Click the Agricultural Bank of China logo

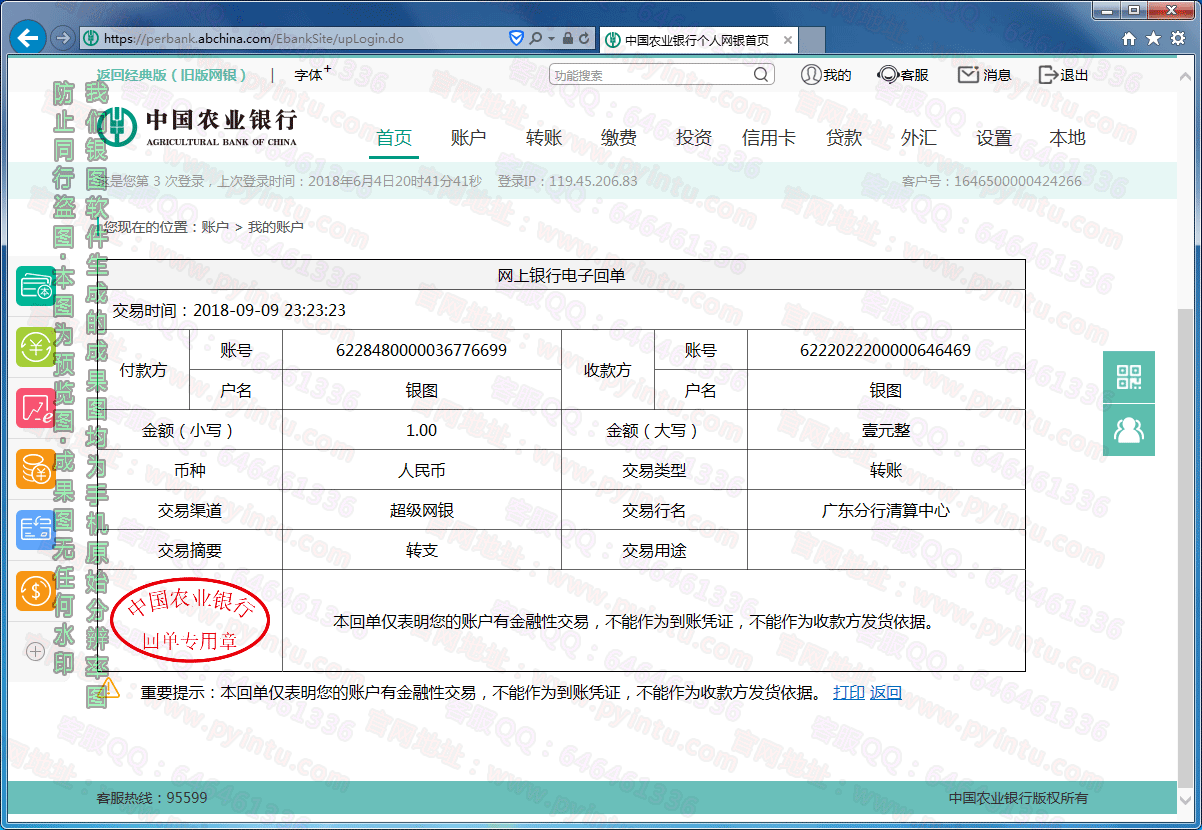click(x=197, y=126)
